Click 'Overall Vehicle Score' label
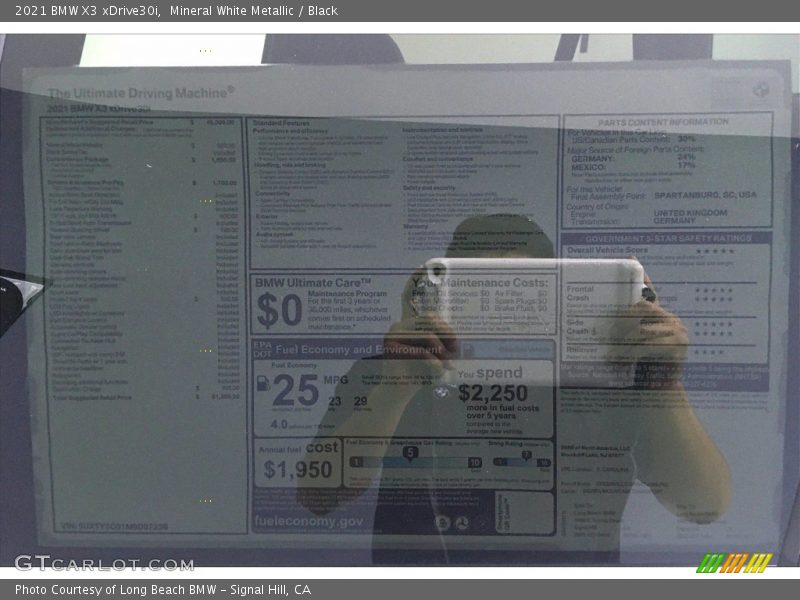 pyautogui.click(x=608, y=249)
